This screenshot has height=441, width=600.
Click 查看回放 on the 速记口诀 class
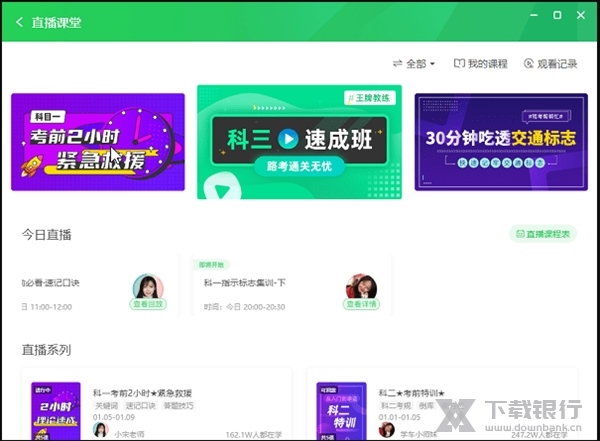pyautogui.click(x=148, y=304)
